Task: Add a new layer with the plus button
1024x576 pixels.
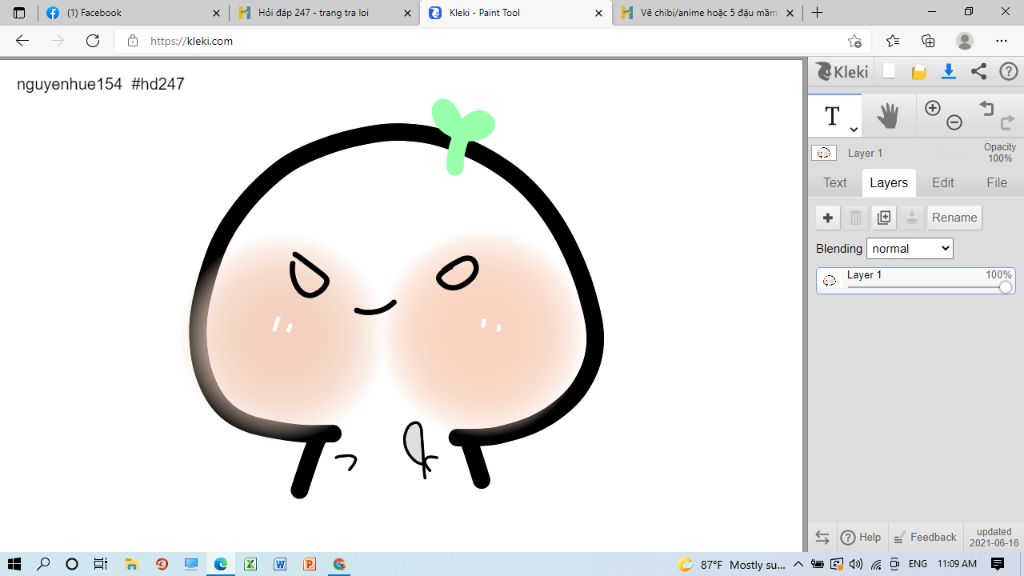Action: coord(827,217)
